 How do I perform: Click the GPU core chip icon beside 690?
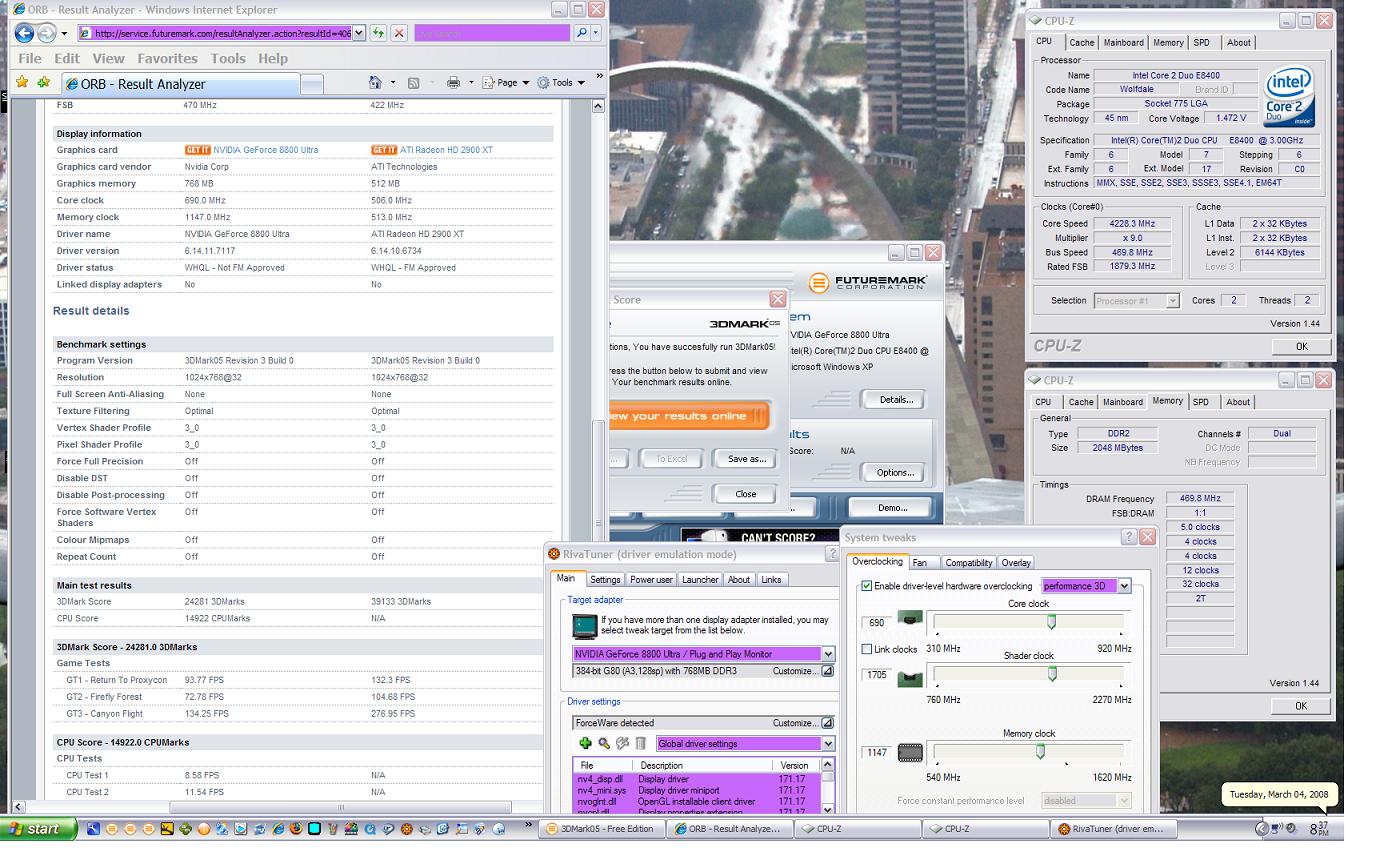pos(909,621)
